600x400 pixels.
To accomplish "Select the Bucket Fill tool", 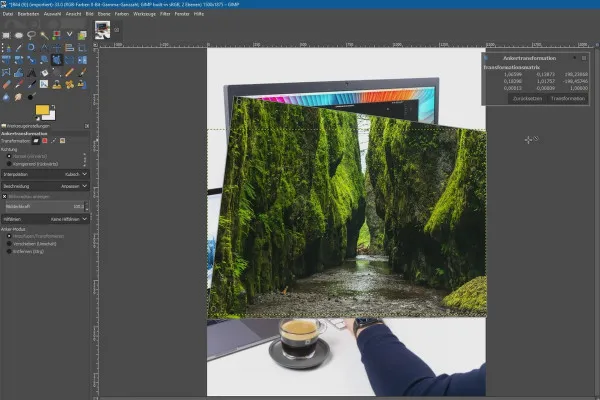I will [x=44, y=72].
